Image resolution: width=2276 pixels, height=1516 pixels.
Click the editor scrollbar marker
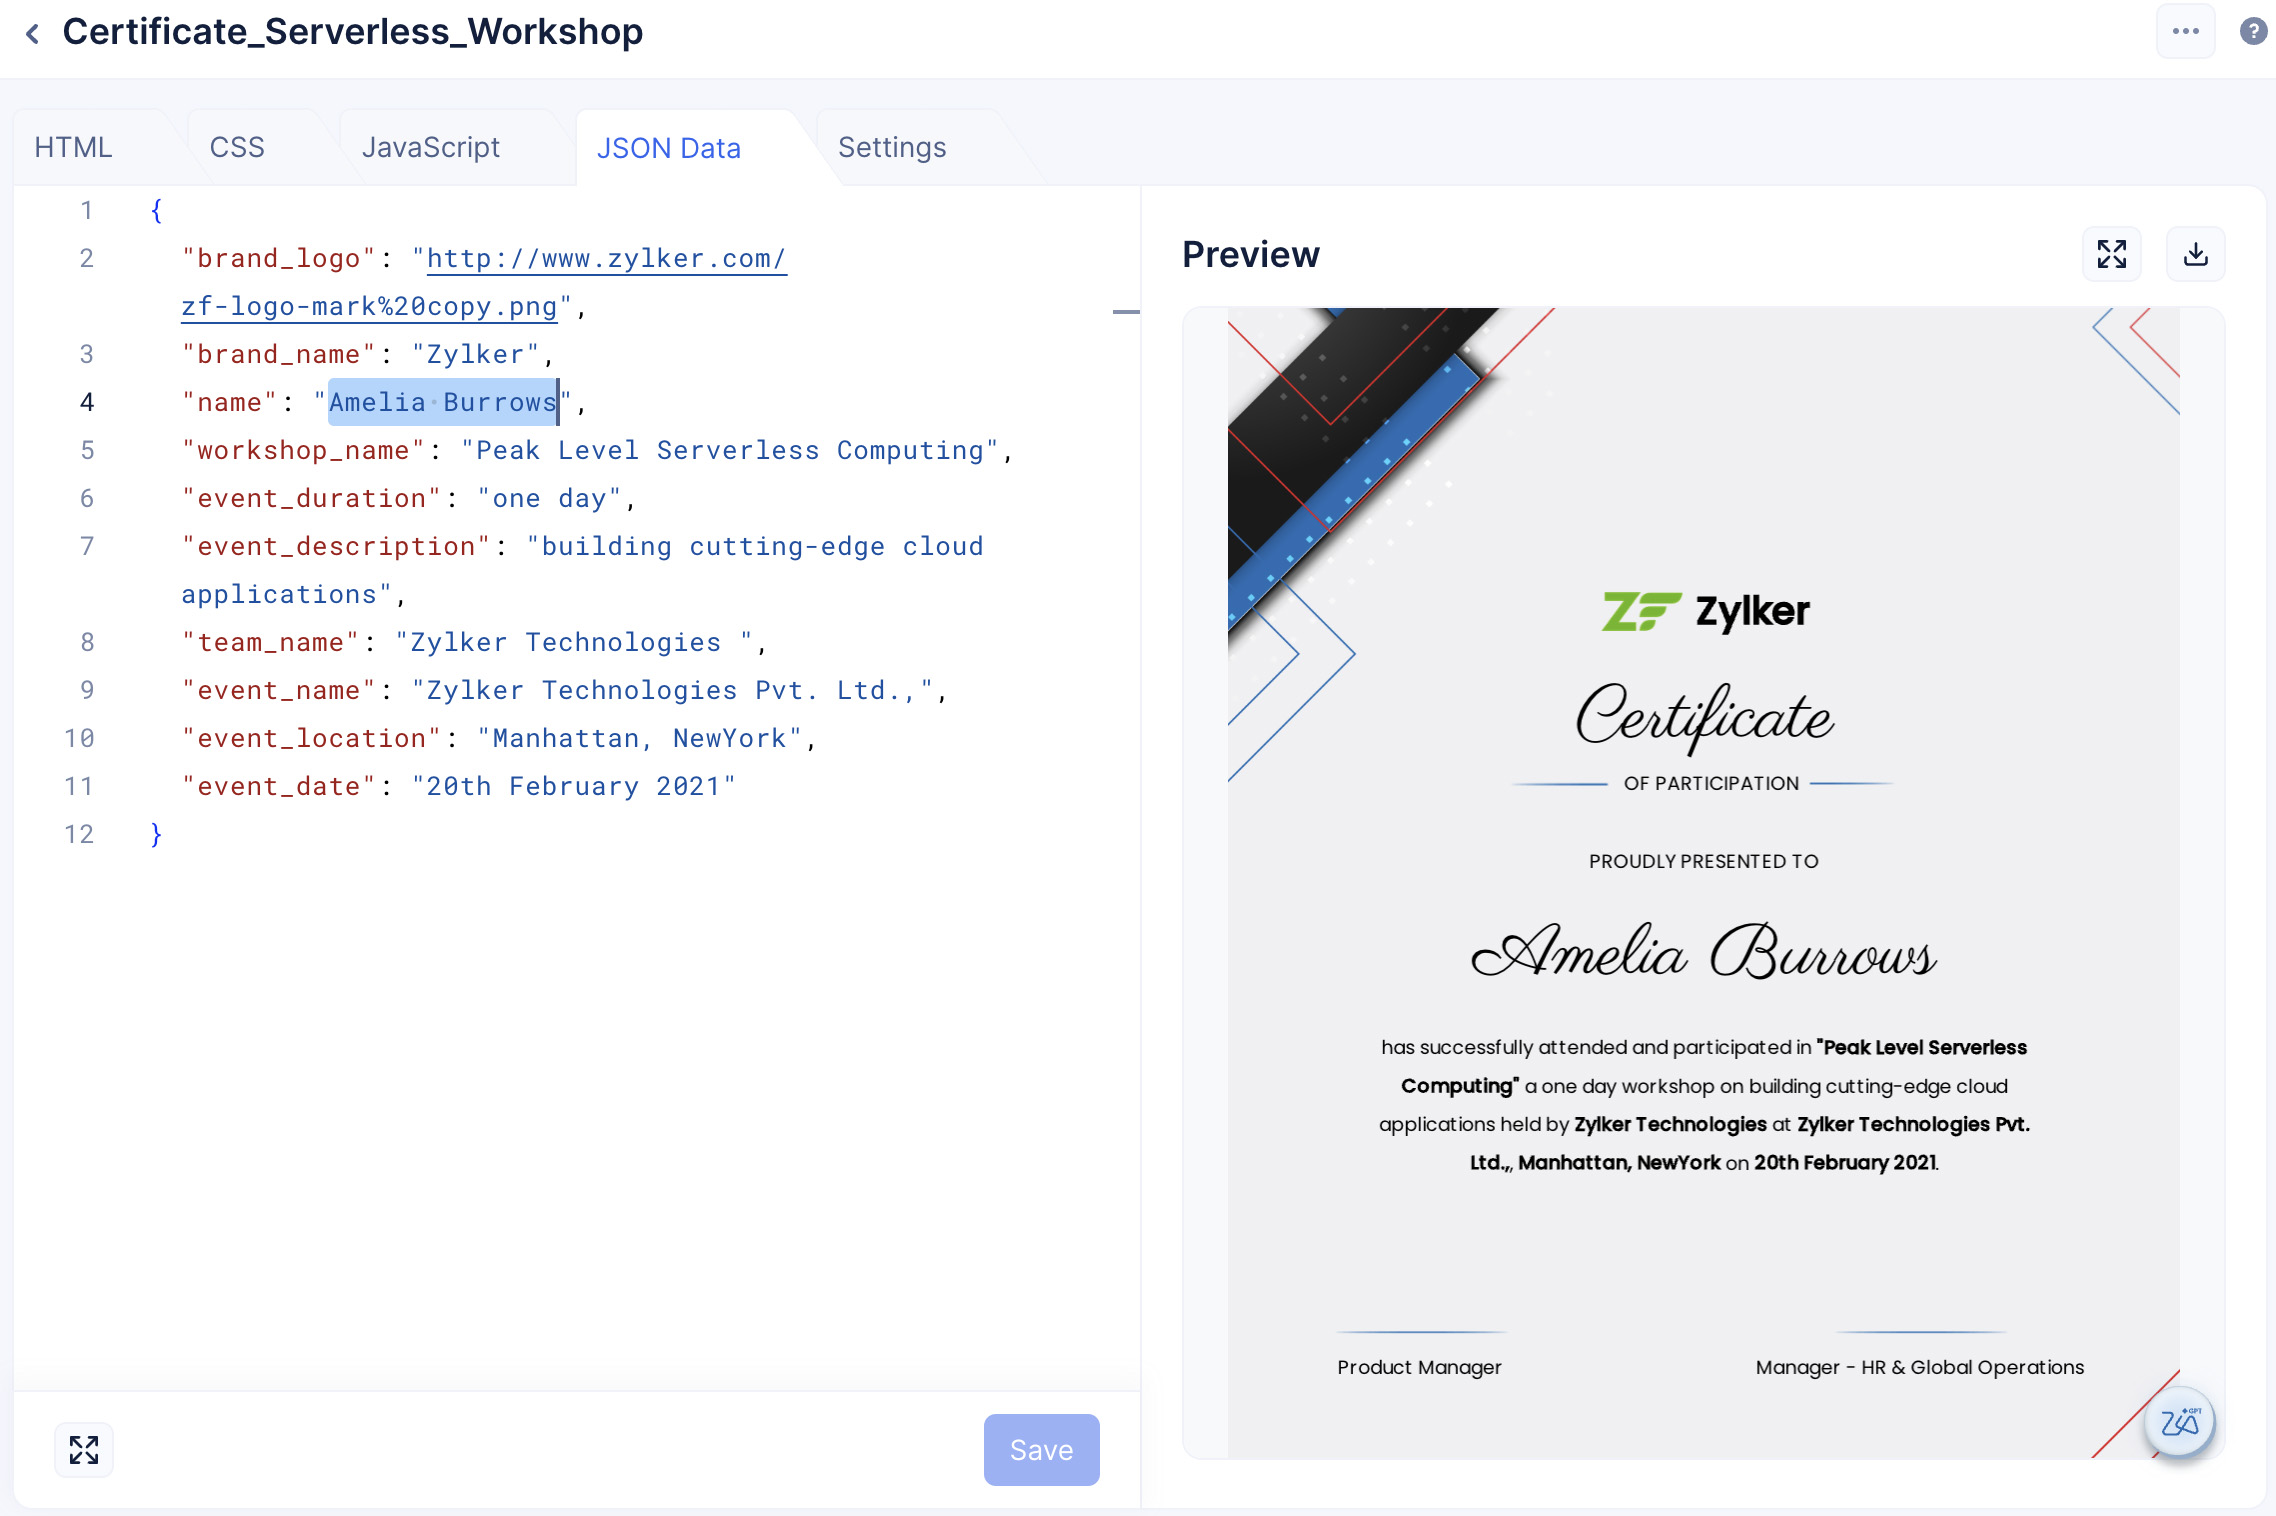1126,312
